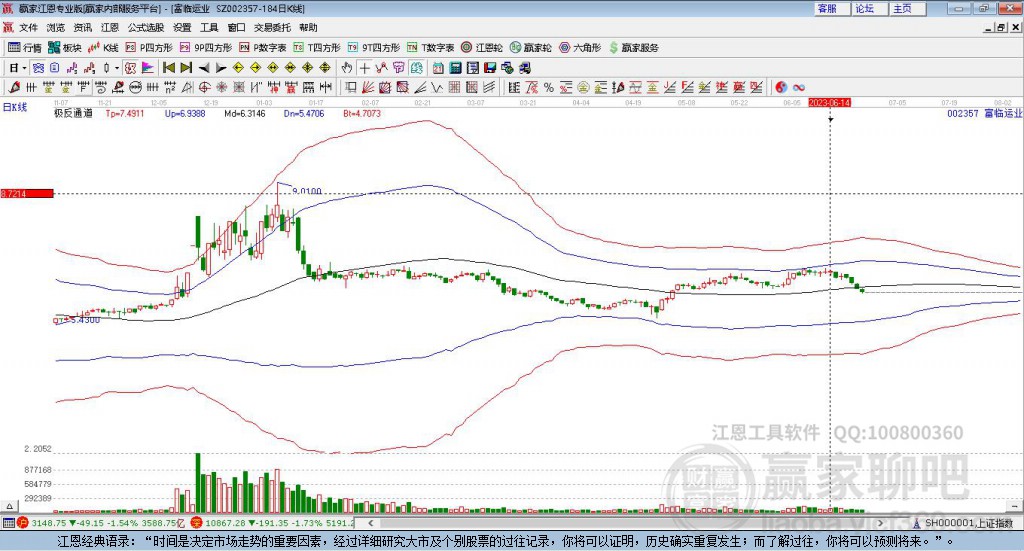
Task: Open the 设置 menu
Action: pos(182,27)
